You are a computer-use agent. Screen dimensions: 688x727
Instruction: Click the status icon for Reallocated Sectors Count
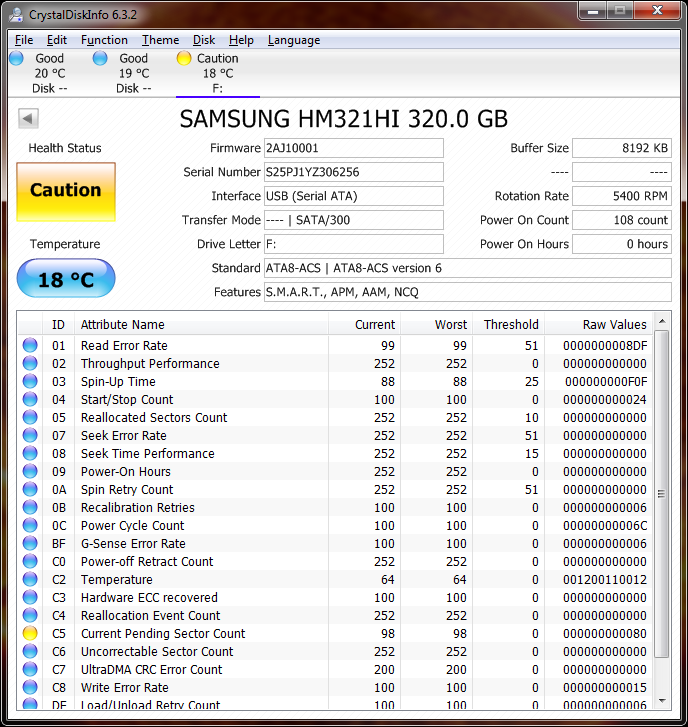(30, 417)
